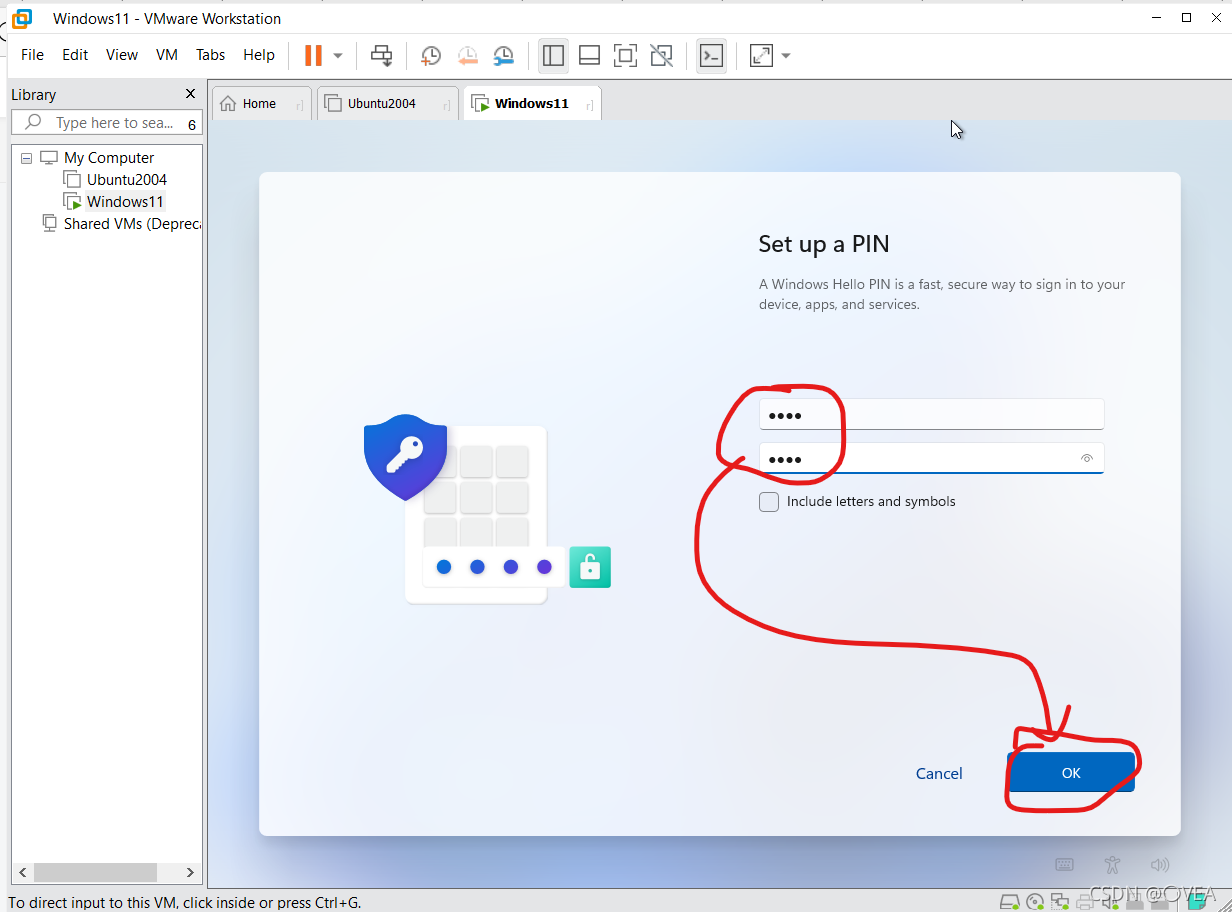Open library search filter dropdown arrow
This screenshot has width=1232, height=912.
192,124
